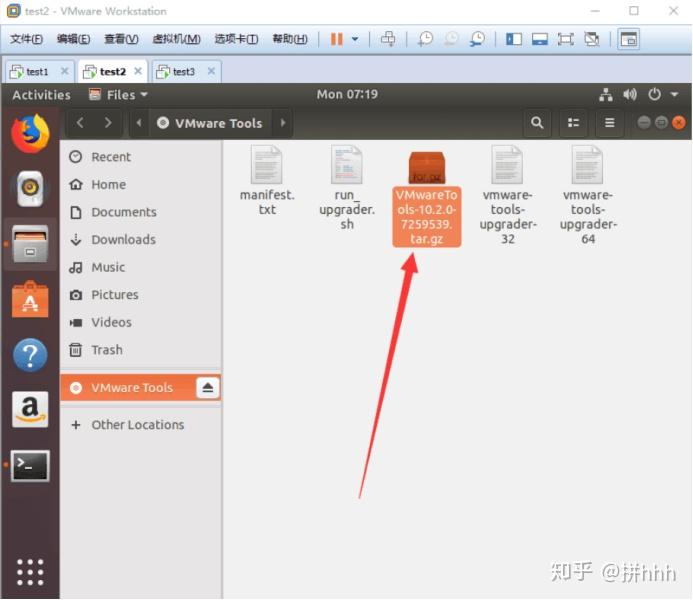The height and width of the screenshot is (600, 693).
Task: Expand the Ubuntu system menu arrow
Action: (674, 94)
